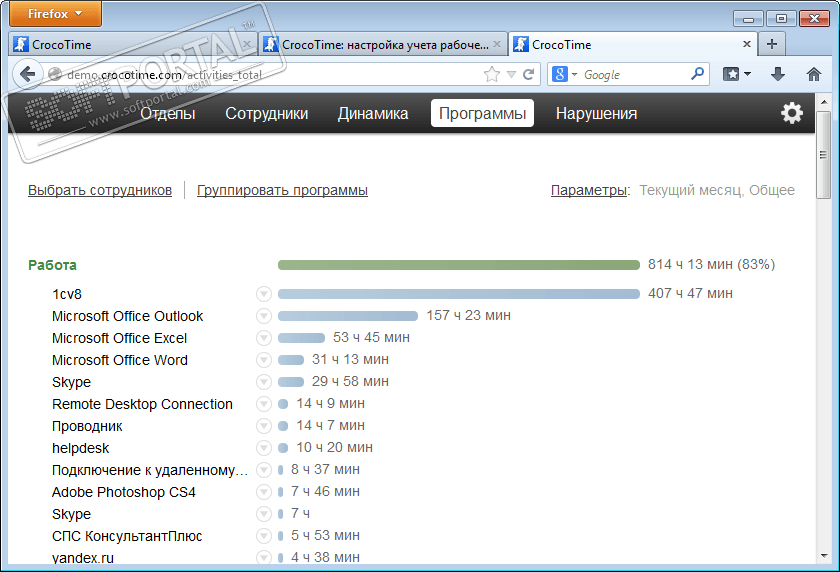Bookmark this page with the star icon
This screenshot has height=572, width=840.
(x=491, y=74)
